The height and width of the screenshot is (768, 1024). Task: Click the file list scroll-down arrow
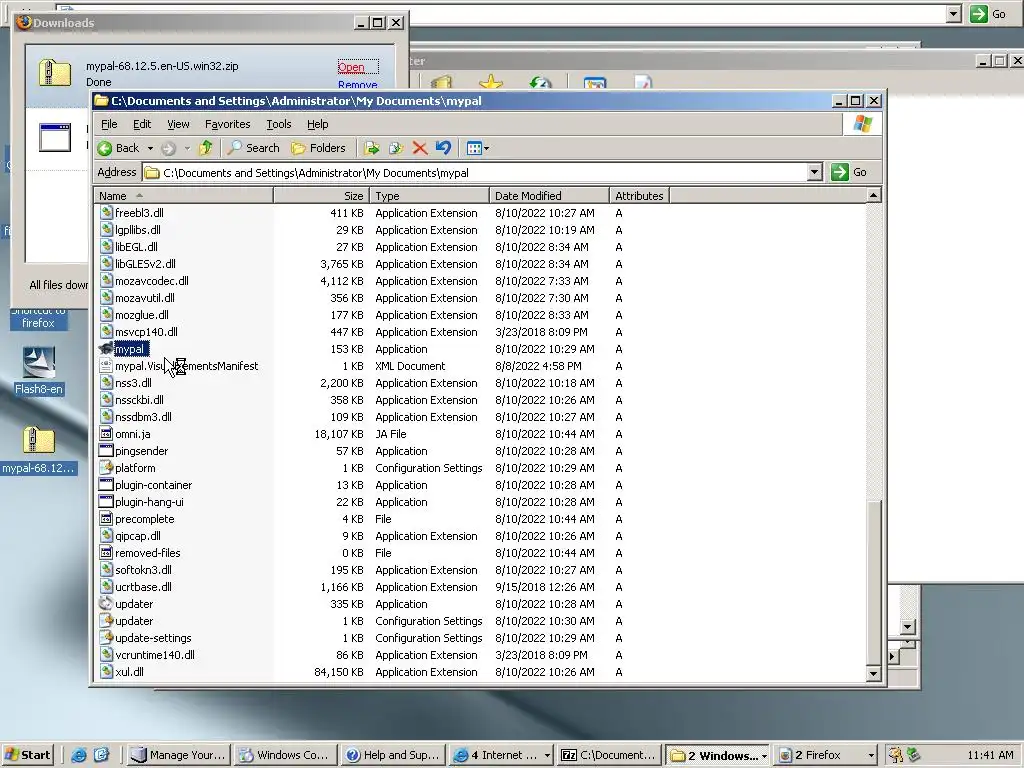[873, 673]
